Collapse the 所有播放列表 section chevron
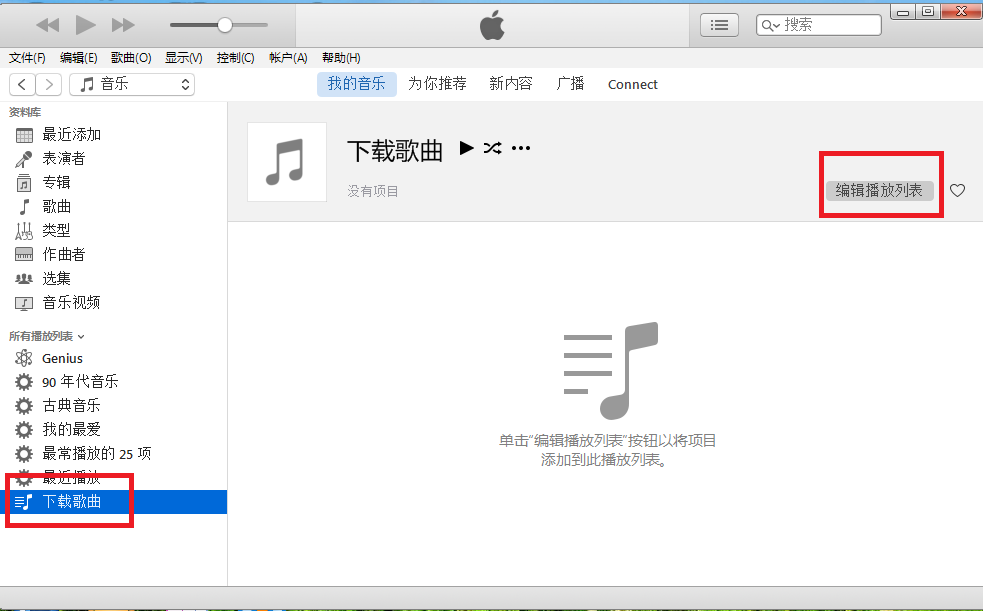The width and height of the screenshot is (983, 611). click(81, 337)
